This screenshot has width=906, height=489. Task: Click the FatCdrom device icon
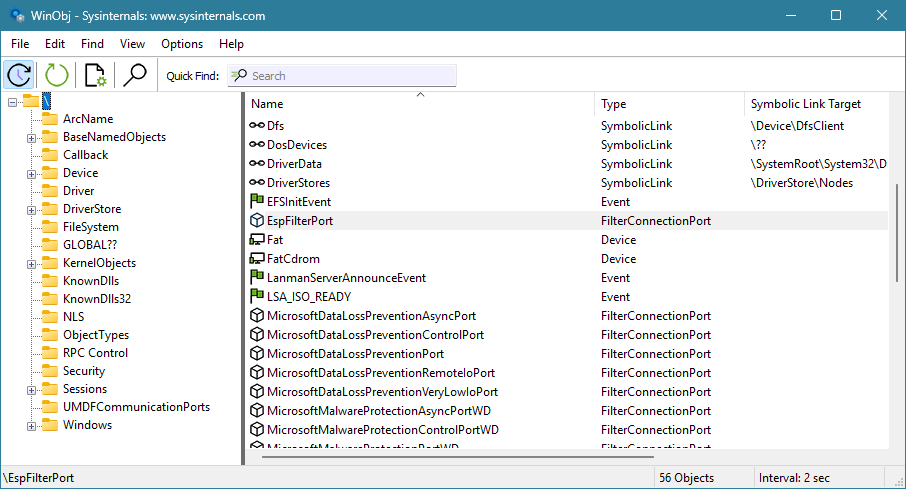(x=257, y=258)
